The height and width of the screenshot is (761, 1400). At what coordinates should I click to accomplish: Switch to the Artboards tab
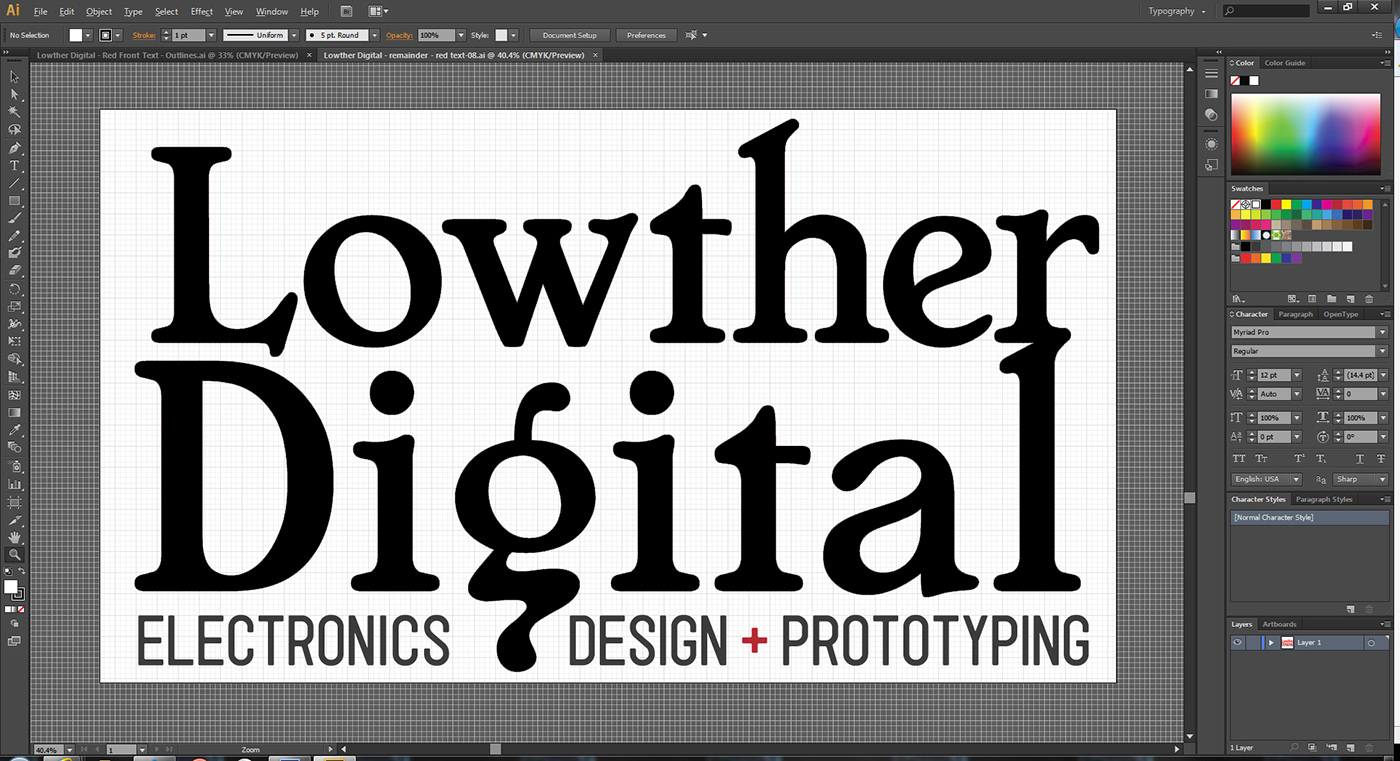pos(1279,624)
